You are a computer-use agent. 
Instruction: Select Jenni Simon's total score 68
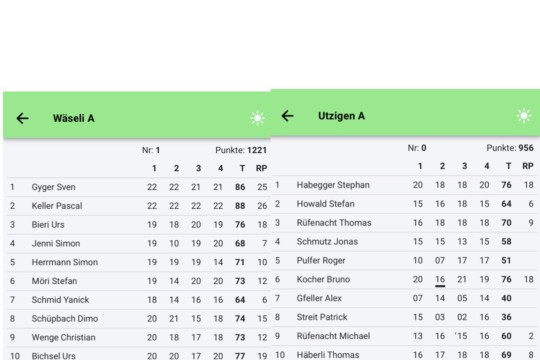(240, 244)
